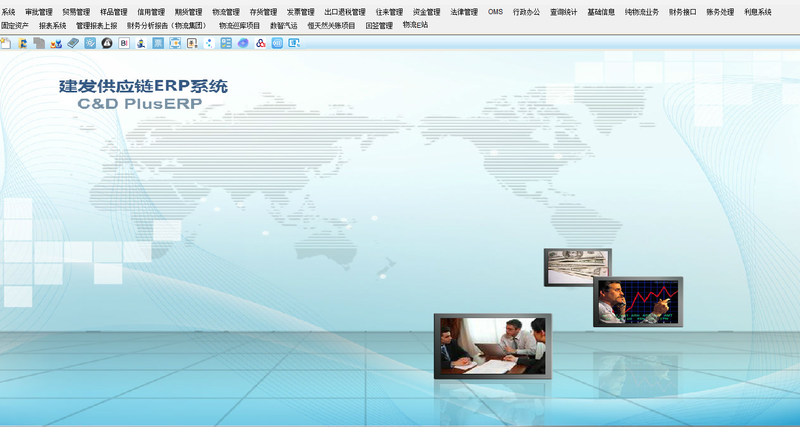Click the two-users red and blue icon
Viewport: 800px width, 427px height.
(56, 43)
